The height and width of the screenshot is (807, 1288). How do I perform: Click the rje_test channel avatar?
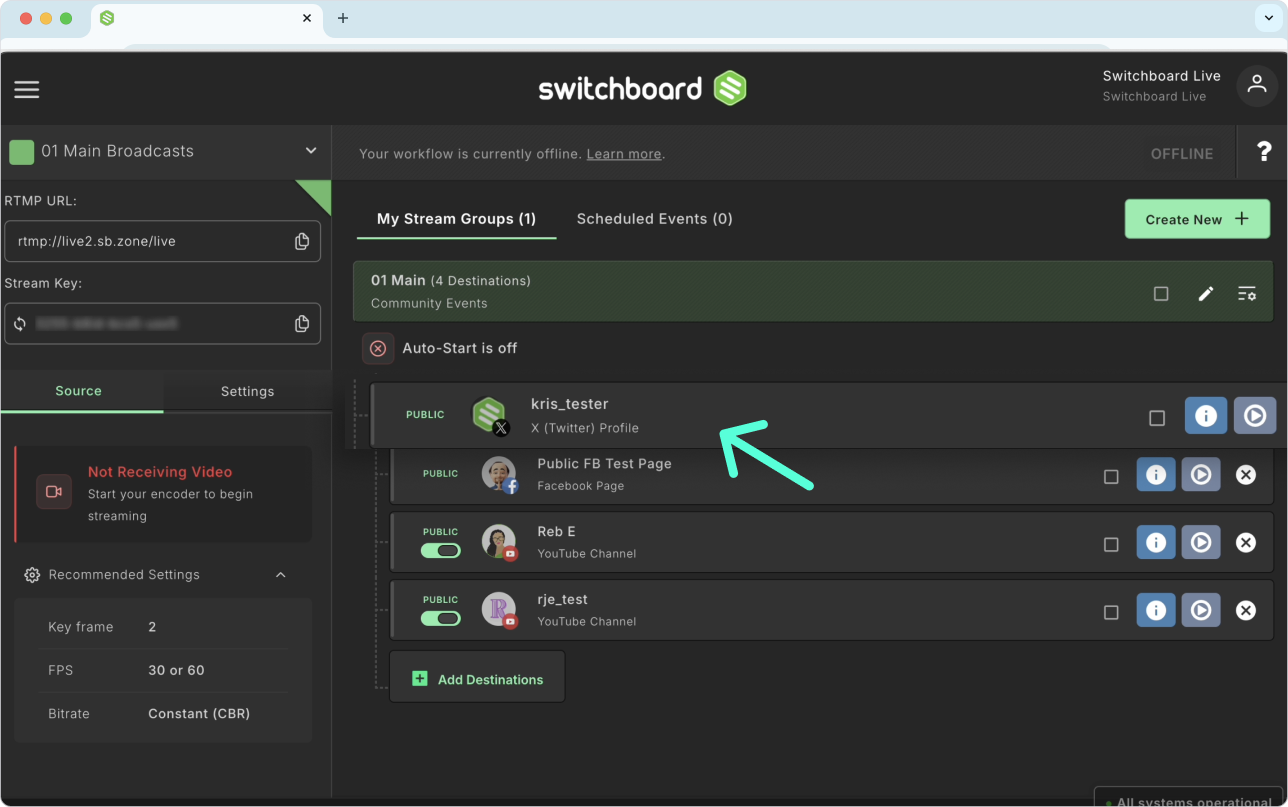(x=499, y=609)
